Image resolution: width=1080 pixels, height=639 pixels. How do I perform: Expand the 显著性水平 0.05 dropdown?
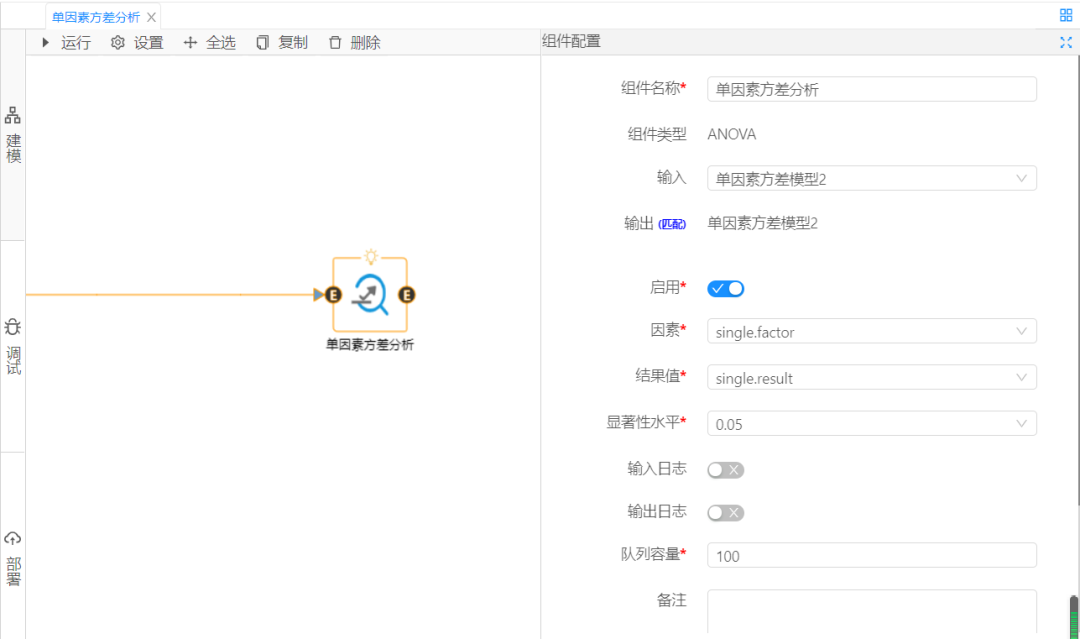pyautogui.click(x=871, y=424)
